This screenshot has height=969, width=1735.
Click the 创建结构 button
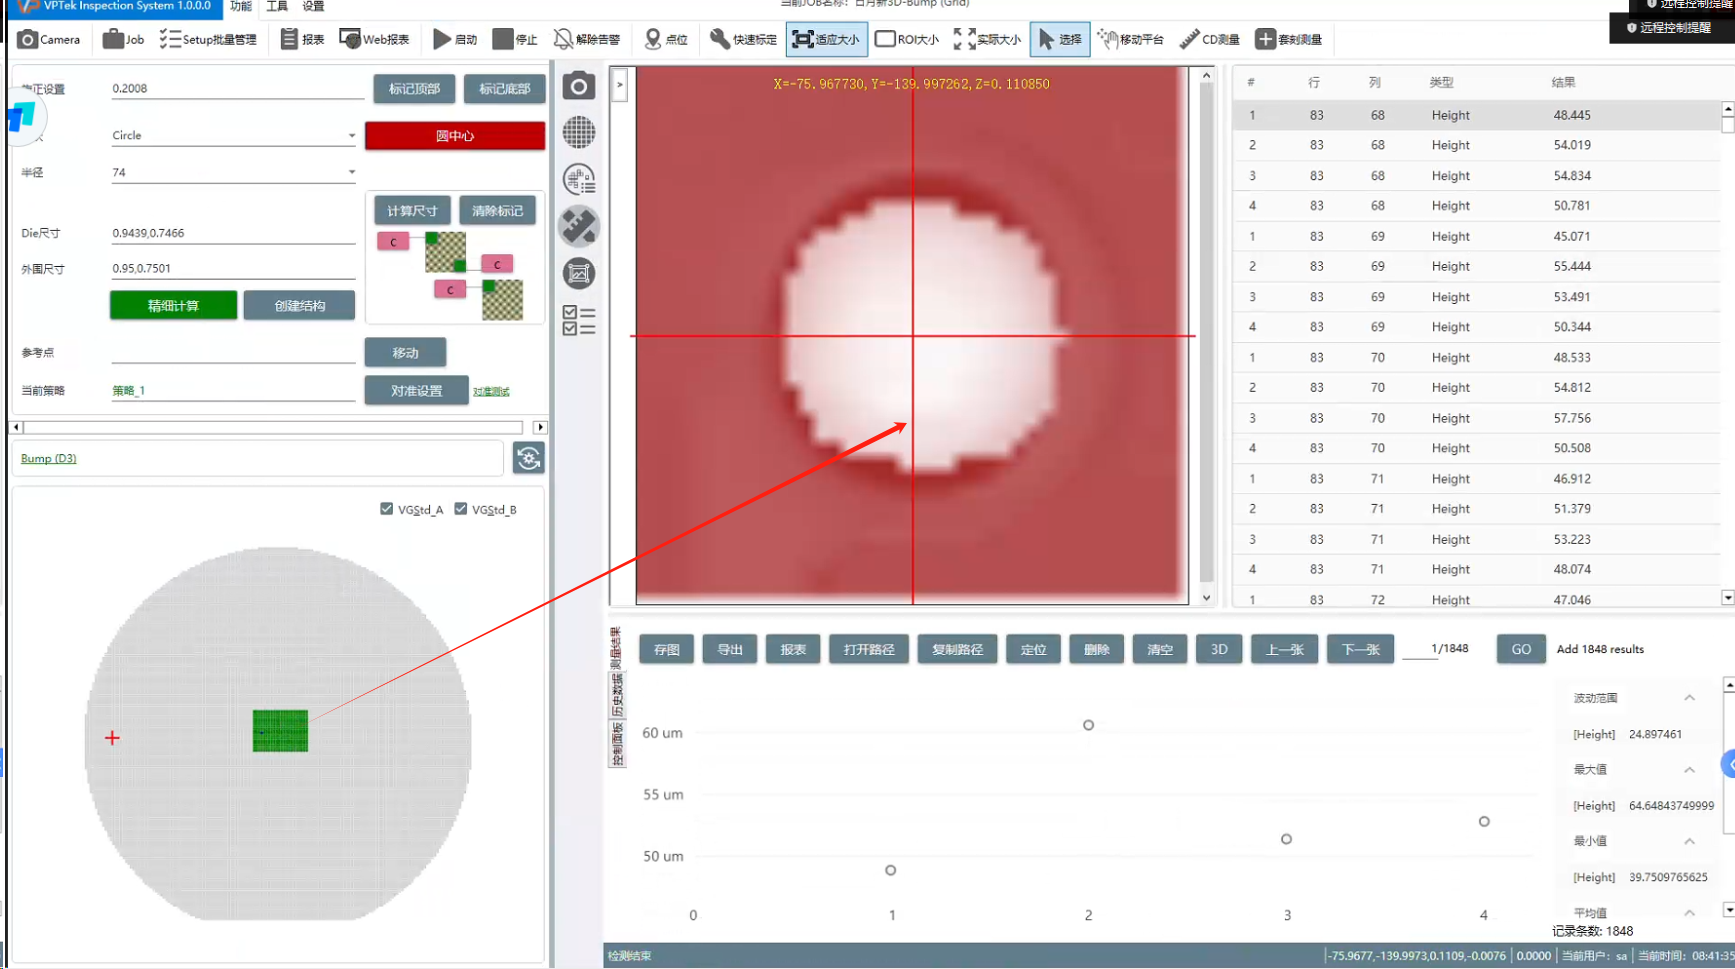click(x=300, y=305)
